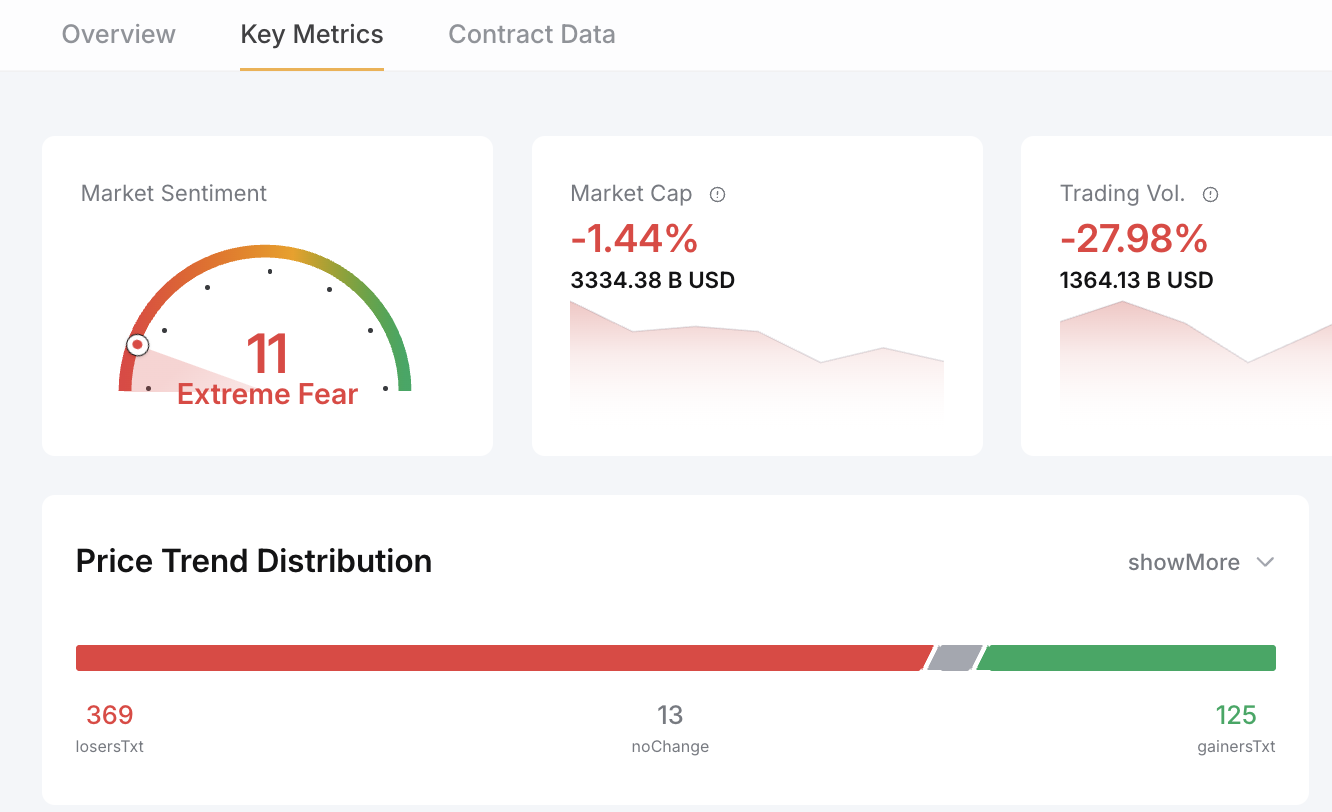Click the gray noChange segment of the bar

point(954,658)
